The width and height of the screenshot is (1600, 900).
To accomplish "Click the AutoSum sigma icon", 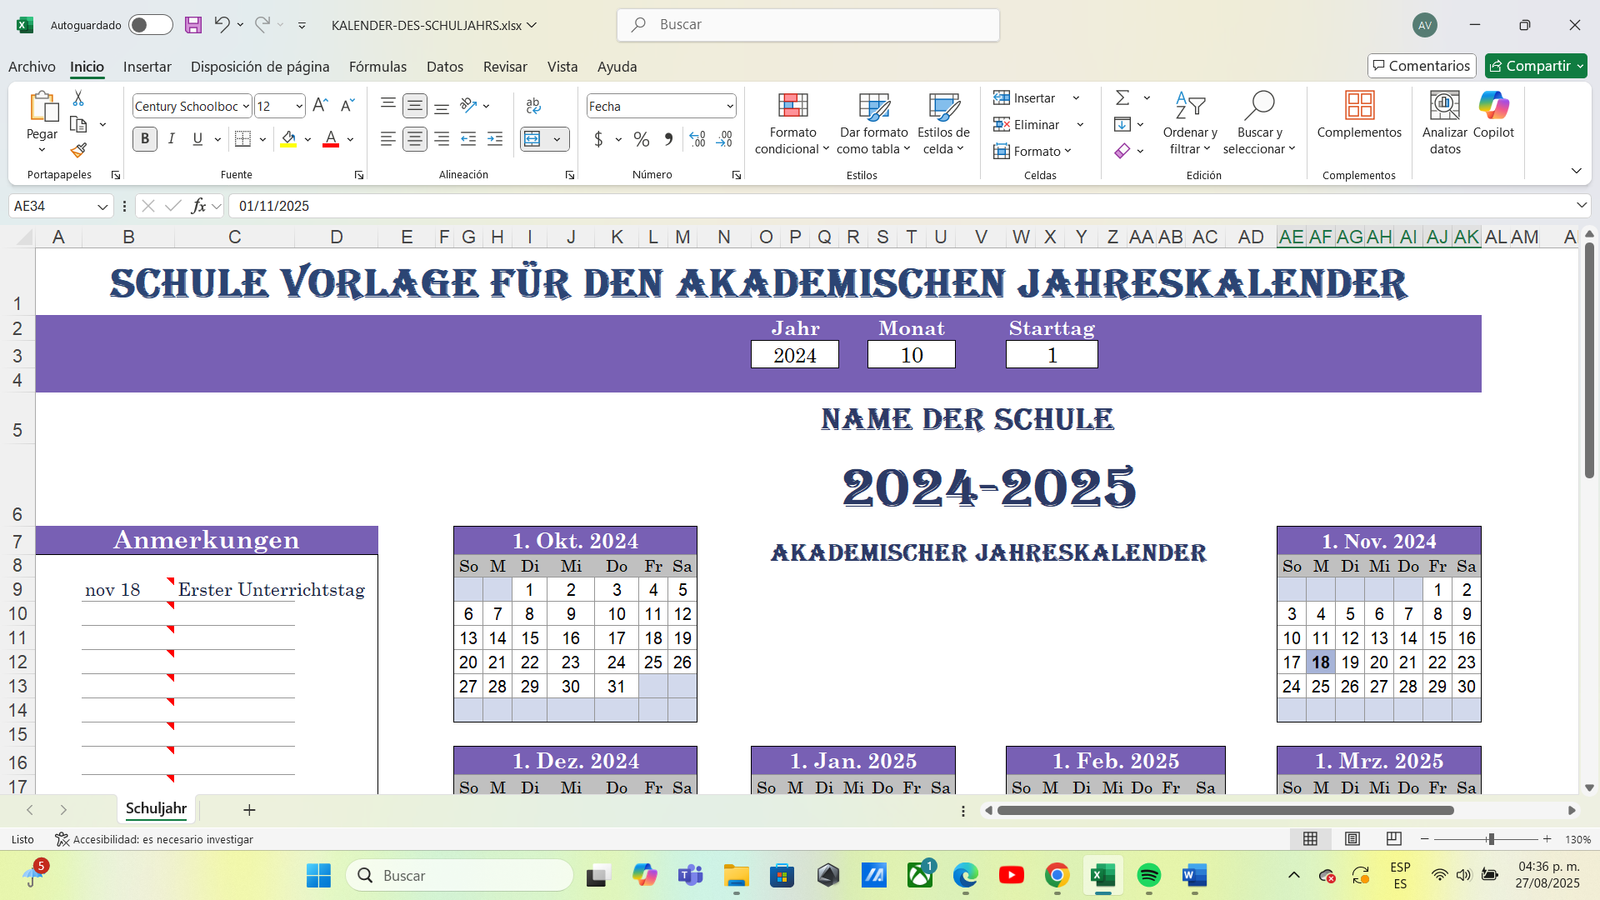I will pos(1123,98).
